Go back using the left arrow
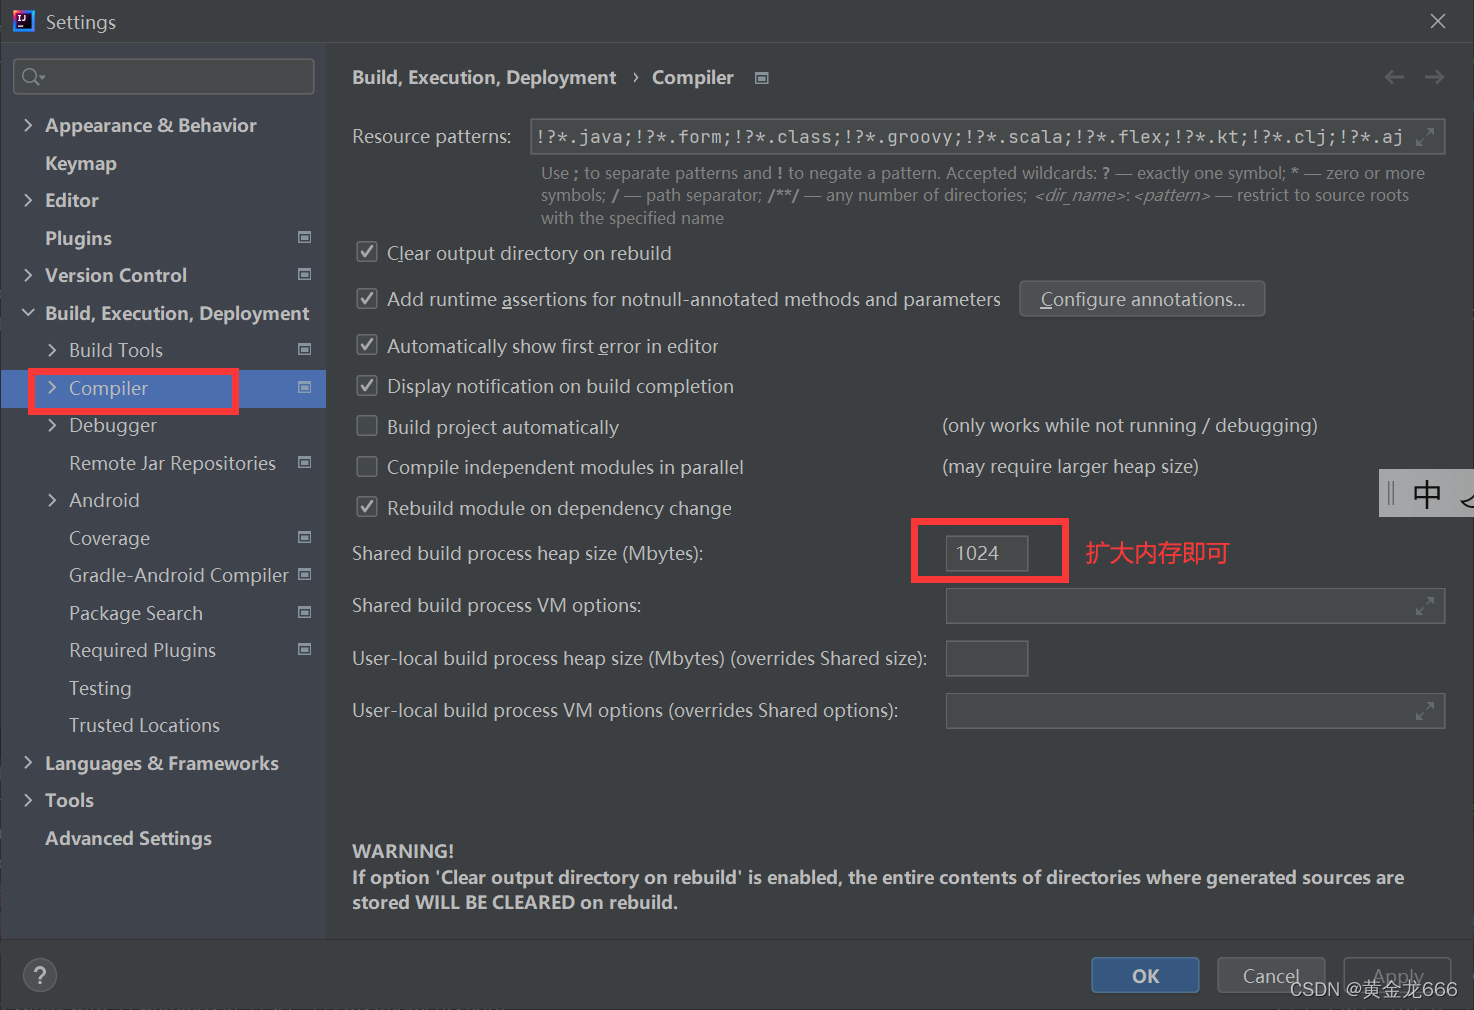This screenshot has height=1010, width=1474. tap(1394, 77)
